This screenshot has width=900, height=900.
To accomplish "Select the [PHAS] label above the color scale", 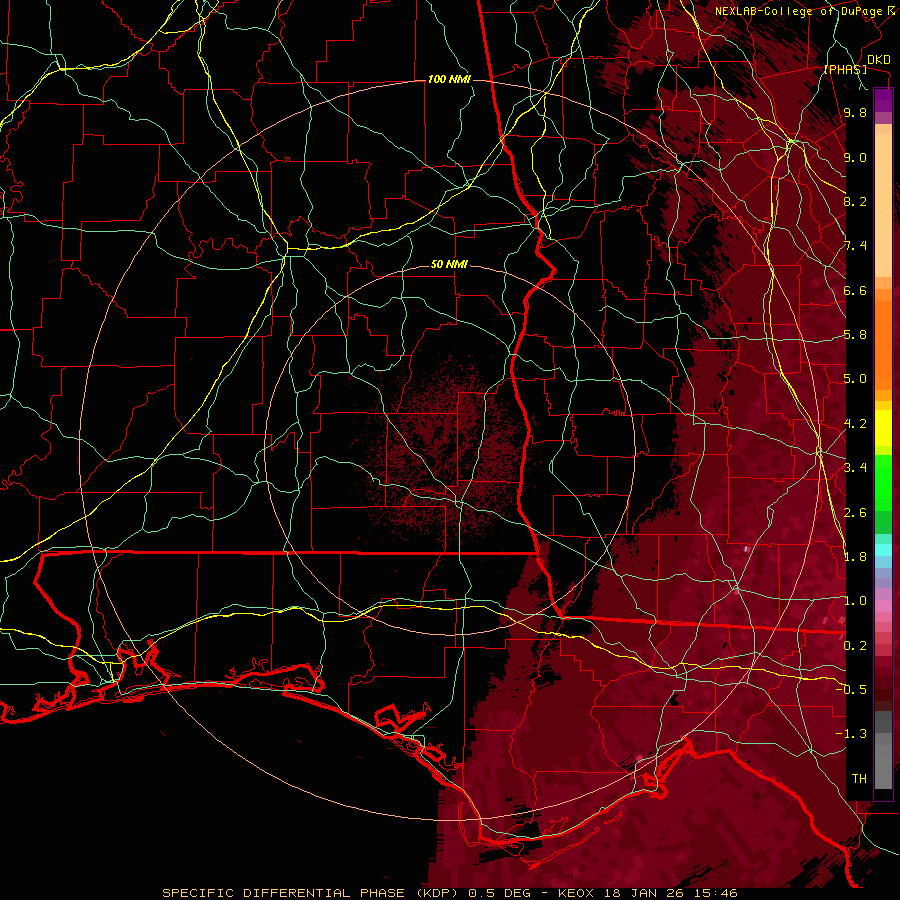I will [845, 70].
